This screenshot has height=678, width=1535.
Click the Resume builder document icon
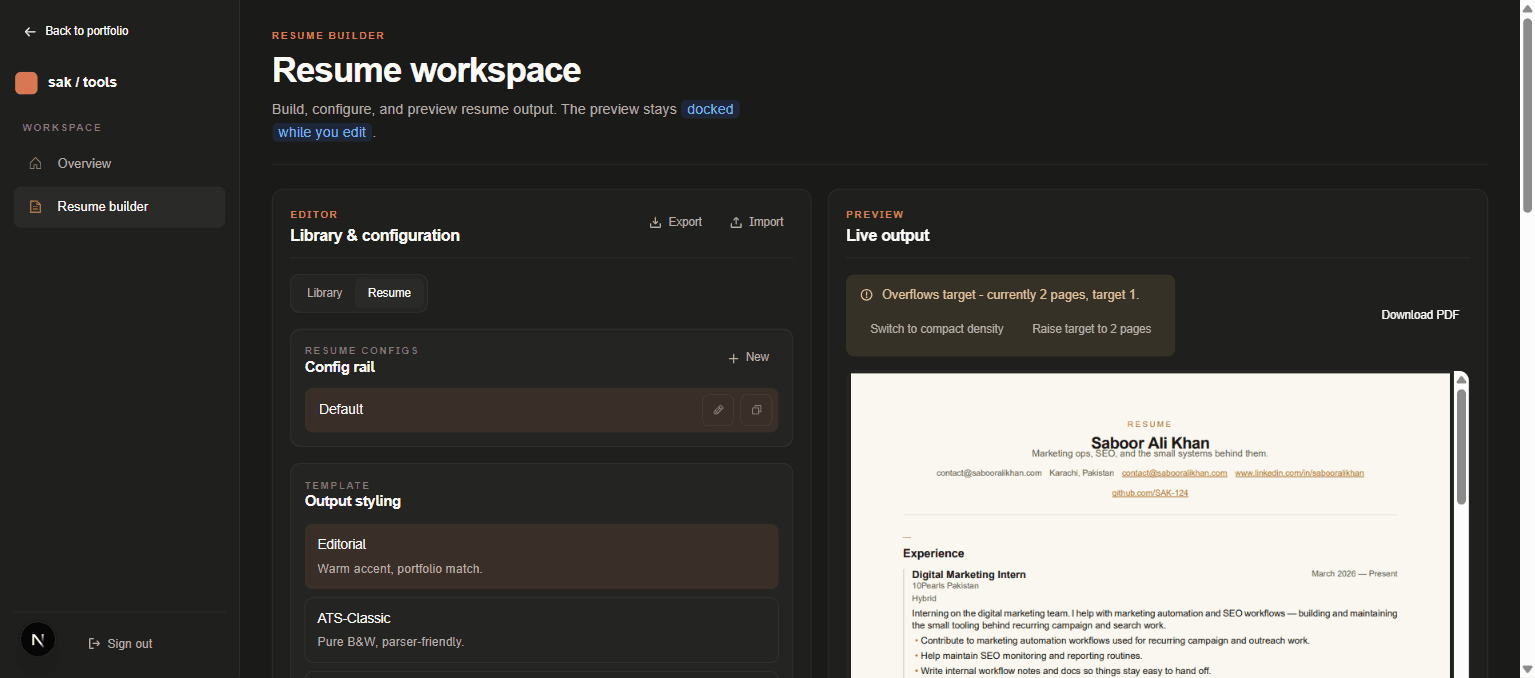click(x=36, y=207)
